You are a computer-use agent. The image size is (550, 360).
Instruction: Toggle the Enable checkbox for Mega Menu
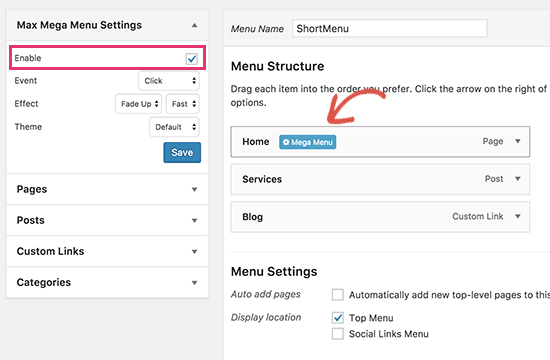tap(192, 59)
